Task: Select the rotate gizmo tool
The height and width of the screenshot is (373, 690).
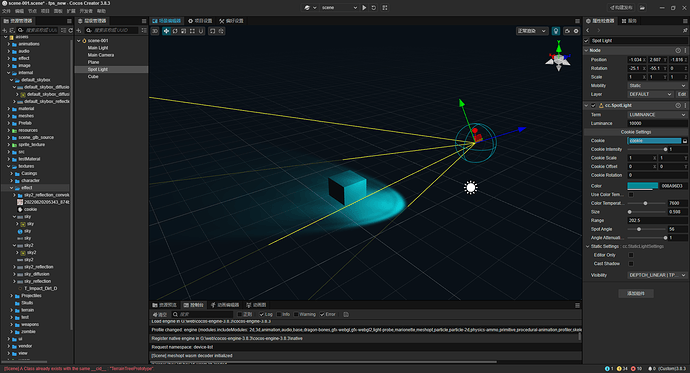Action: (x=175, y=31)
